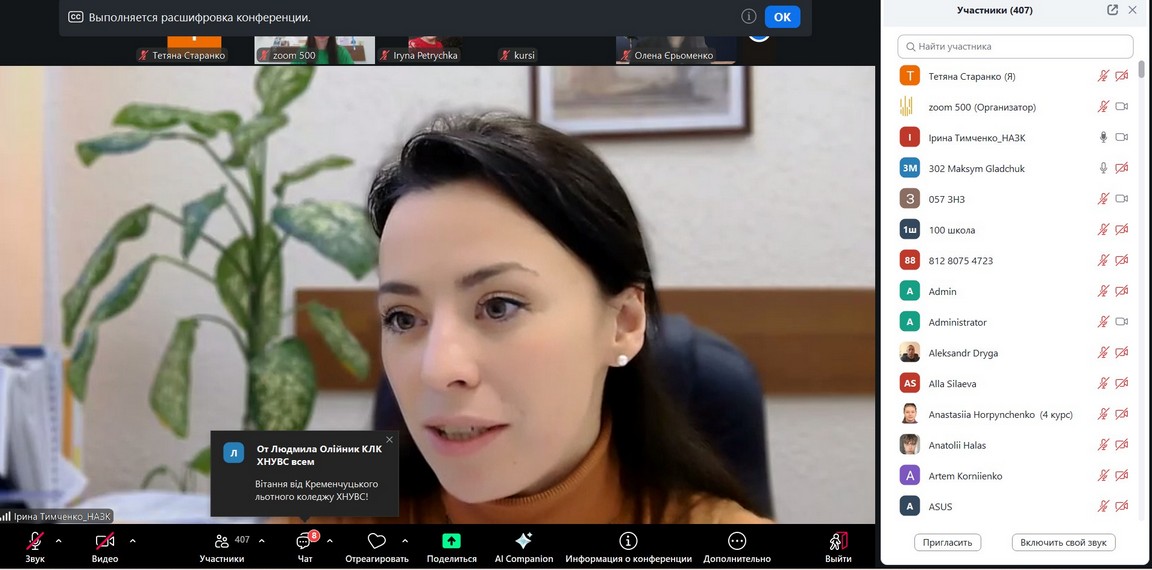Toggle the Звук microphone mute button
The width and height of the screenshot is (1152, 570).
point(35,541)
